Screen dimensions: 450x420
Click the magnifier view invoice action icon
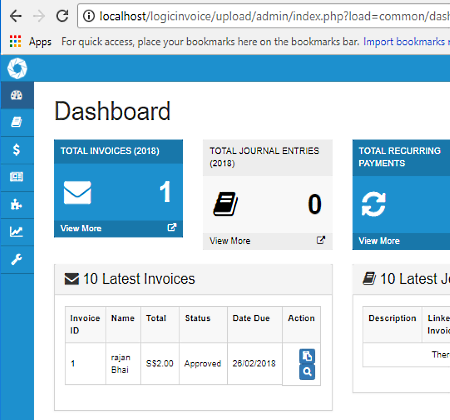[307, 372]
